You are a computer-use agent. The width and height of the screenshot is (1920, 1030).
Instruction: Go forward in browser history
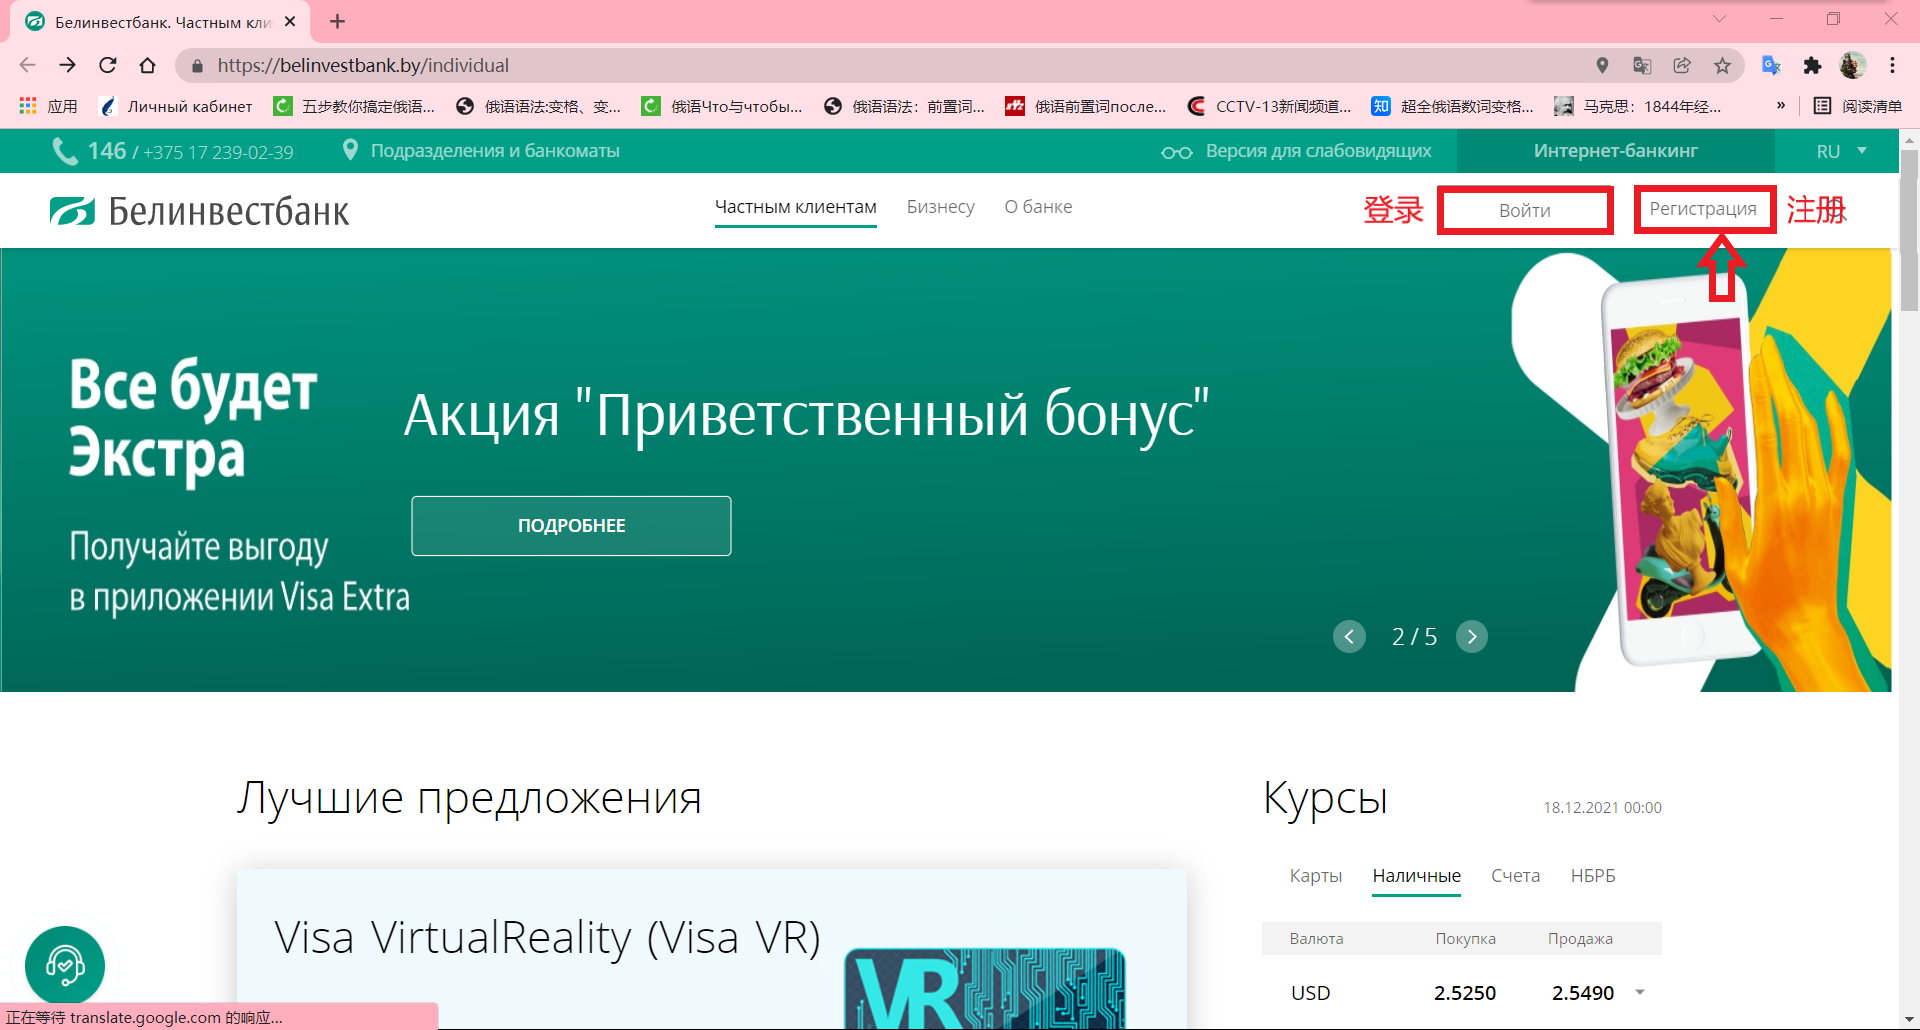point(67,65)
